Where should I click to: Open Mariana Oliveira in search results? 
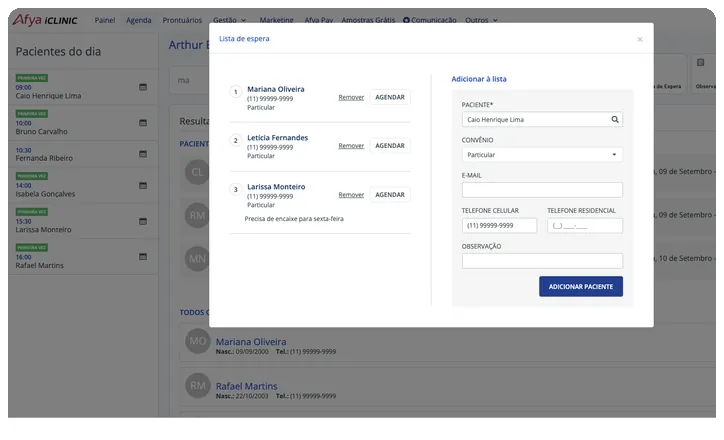point(251,342)
